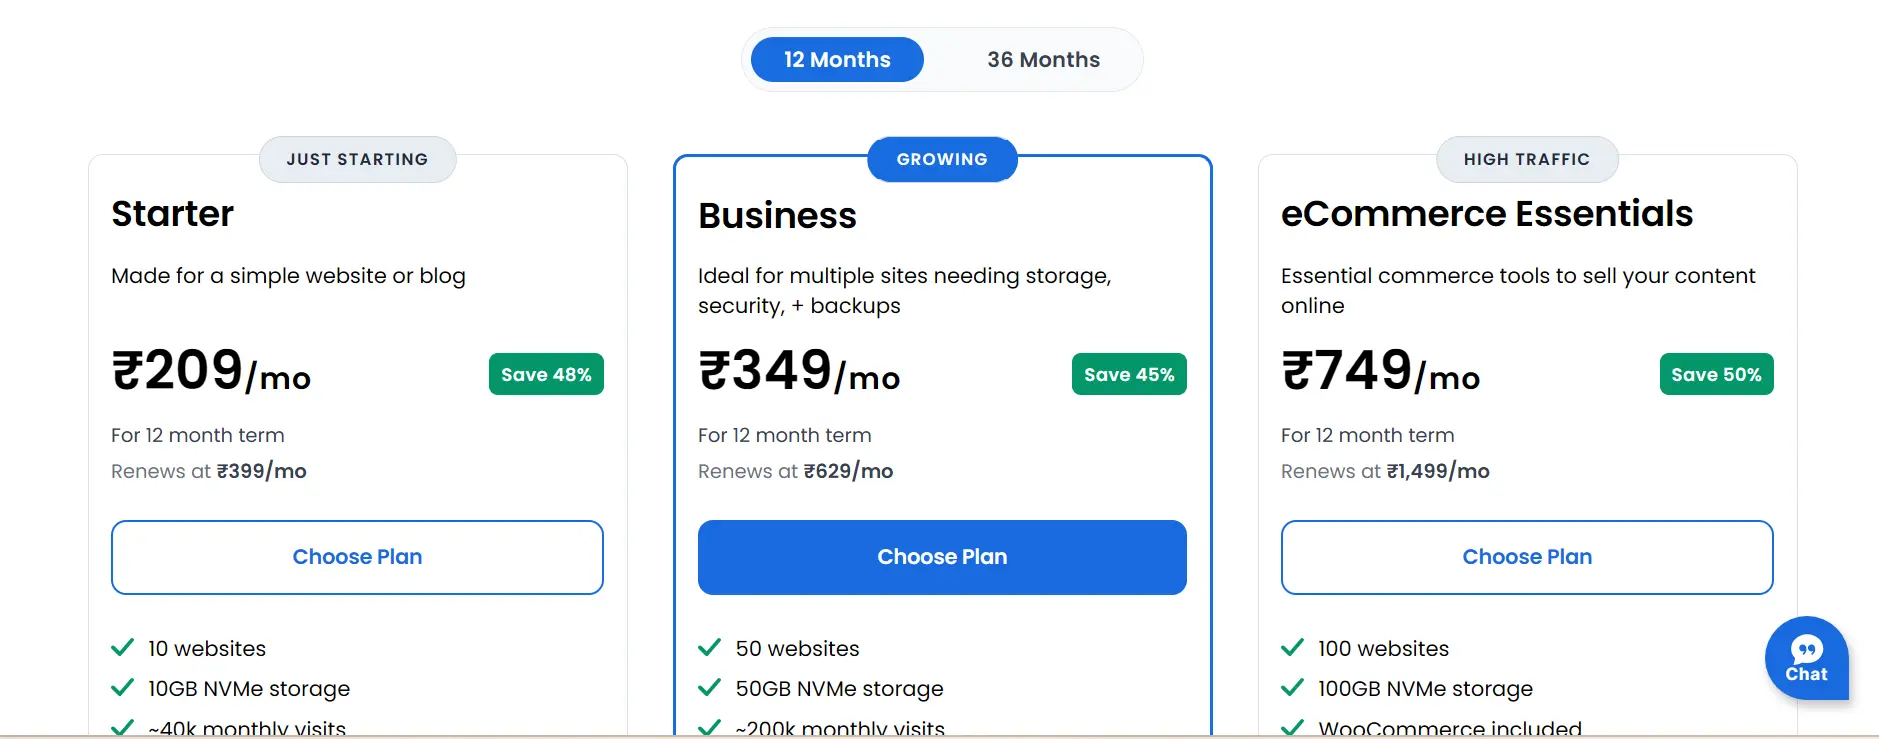This screenshot has width=1879, height=739.
Task: Click the Growing badge on Business
Action: pos(942,159)
